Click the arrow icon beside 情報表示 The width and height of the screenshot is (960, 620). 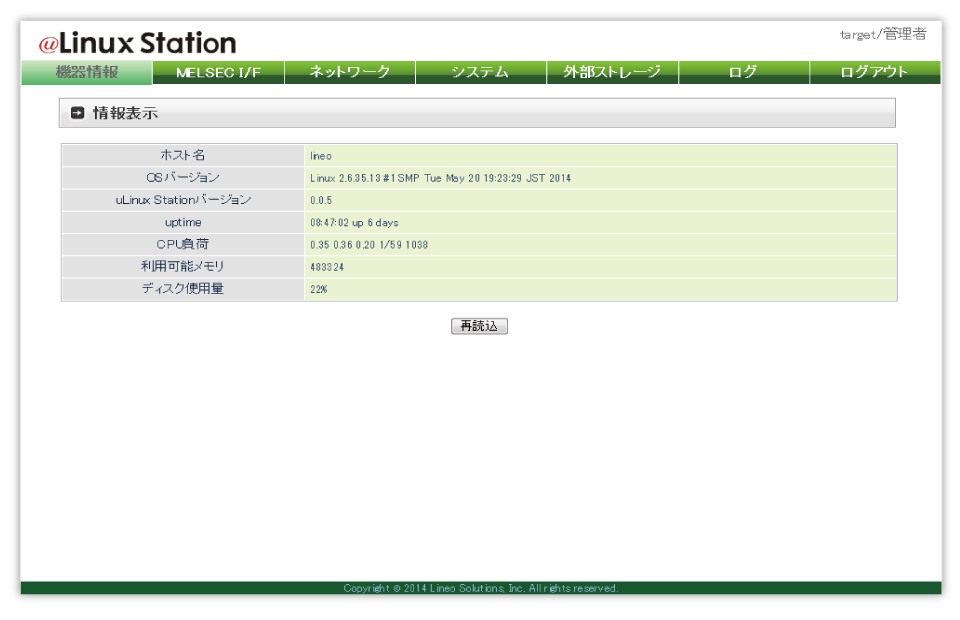tap(78, 114)
